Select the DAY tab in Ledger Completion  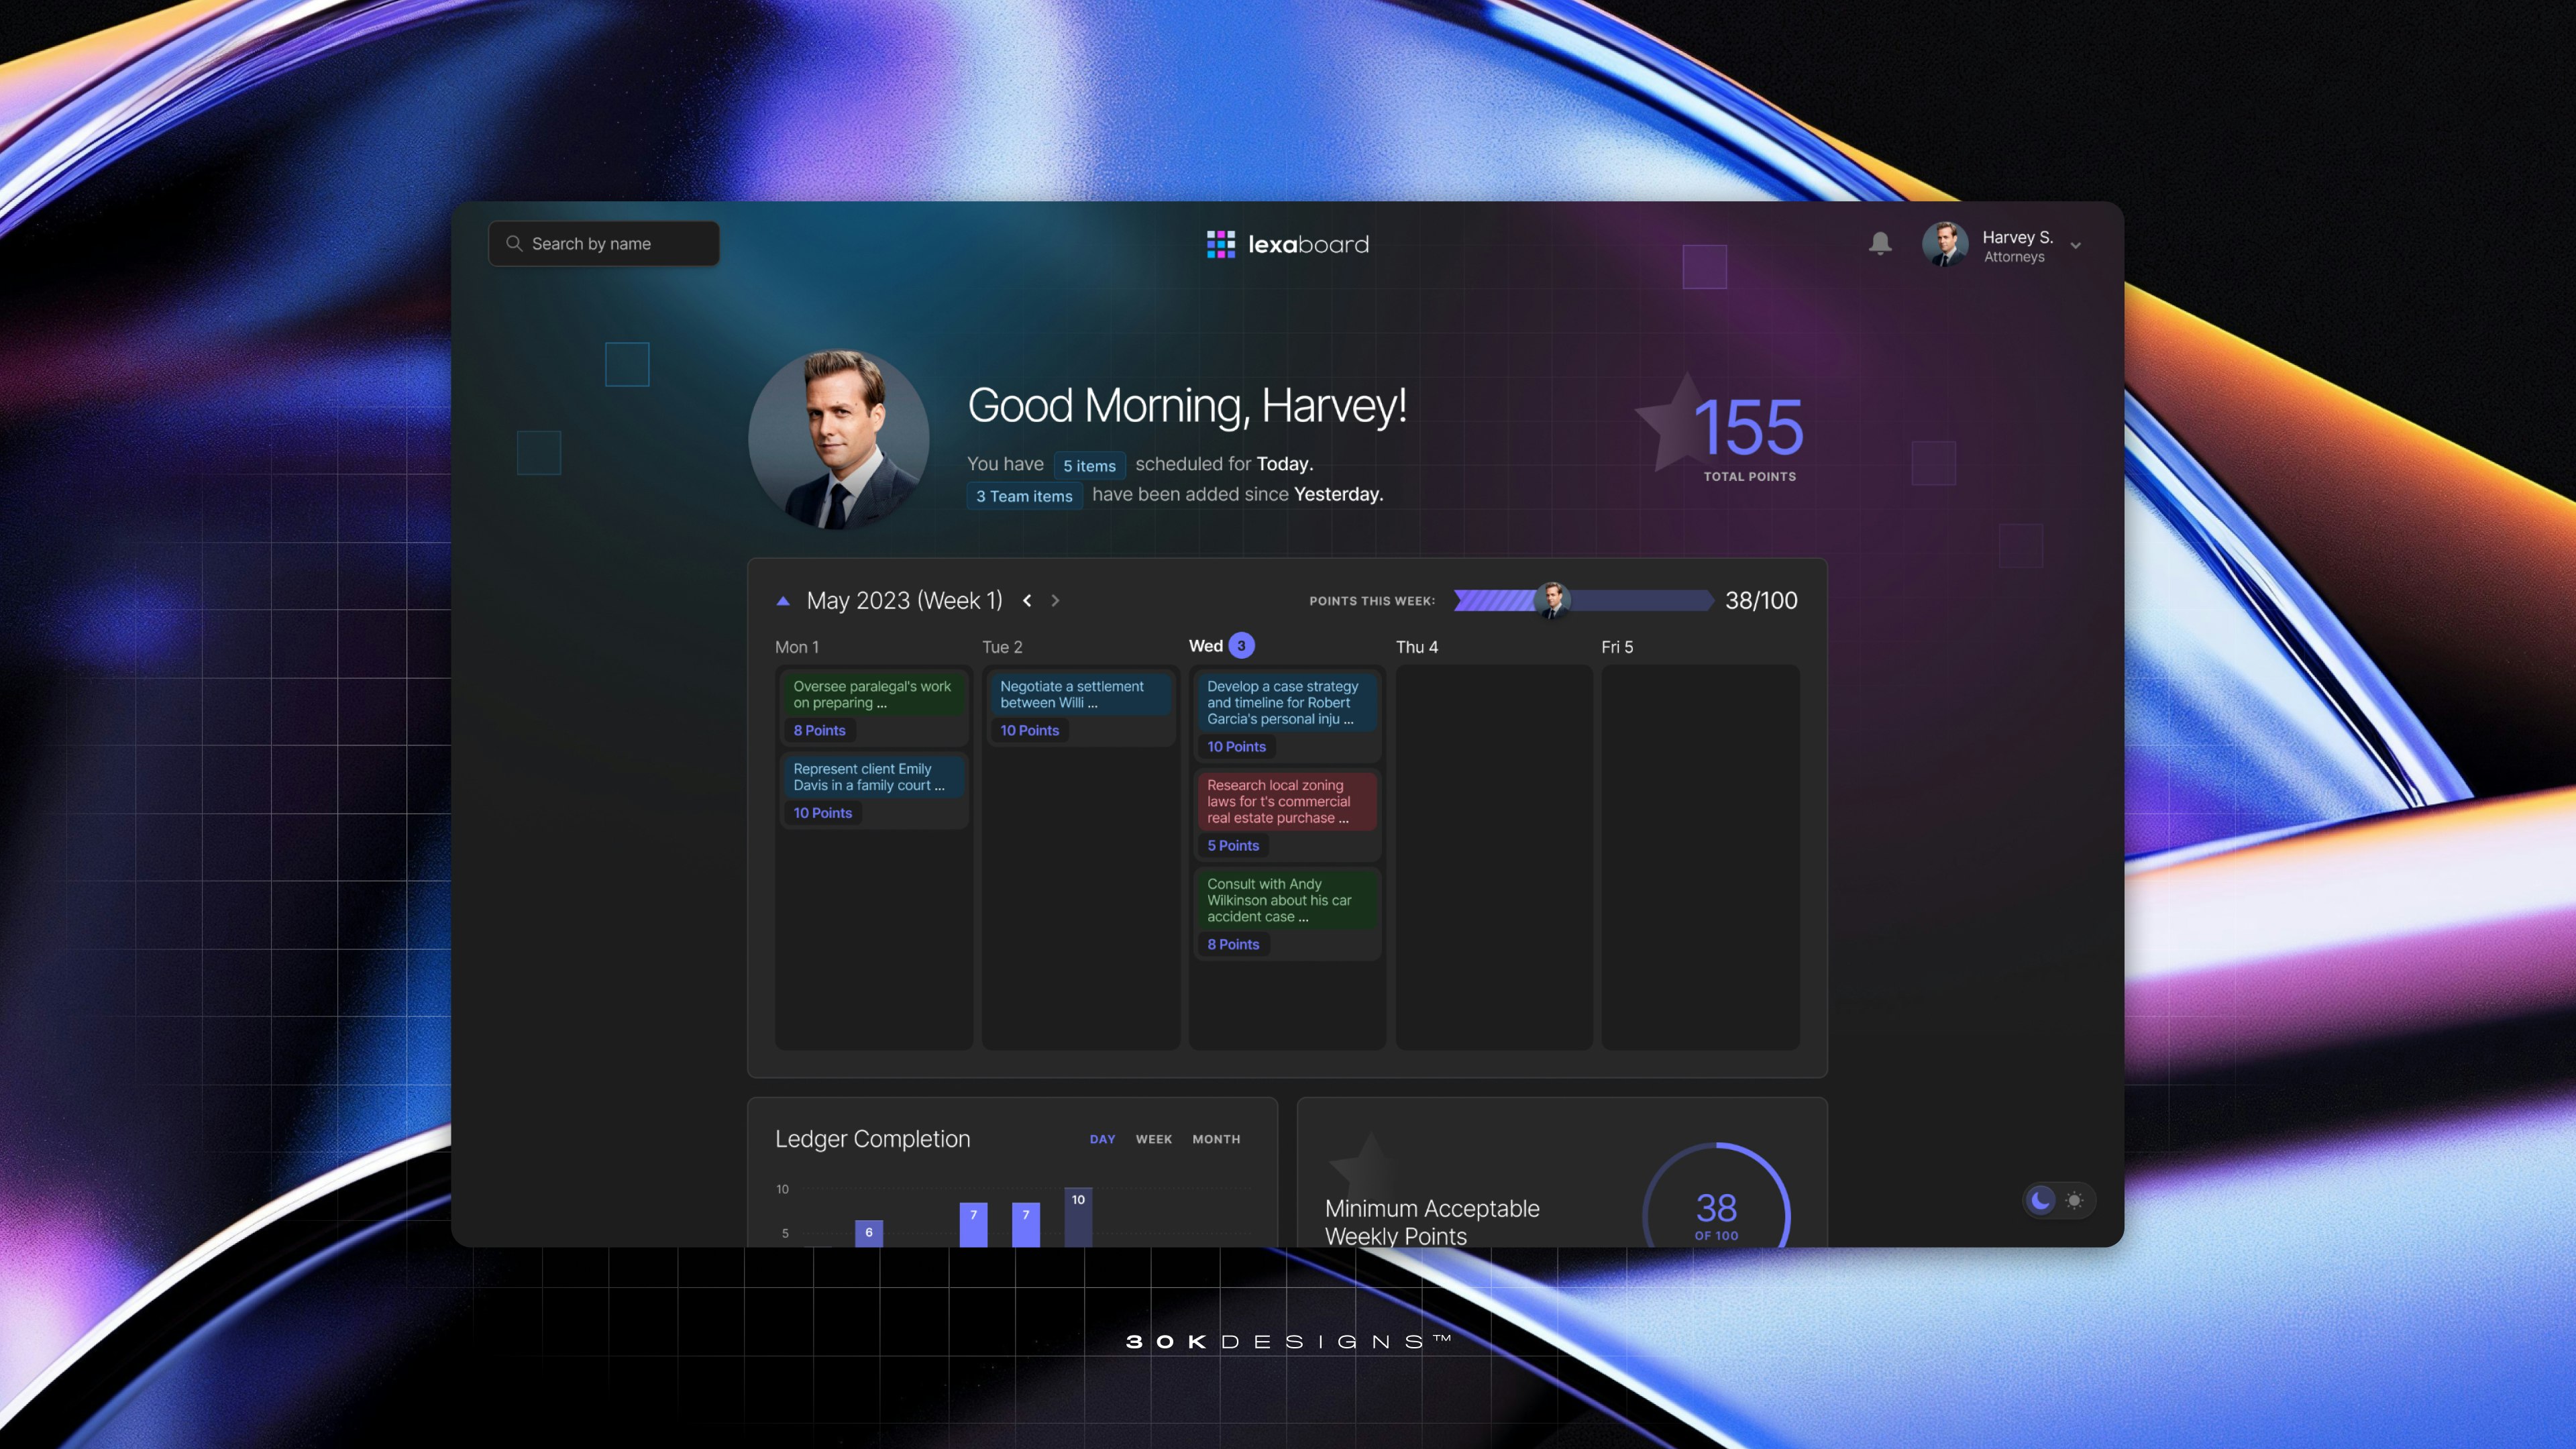tap(1102, 1139)
